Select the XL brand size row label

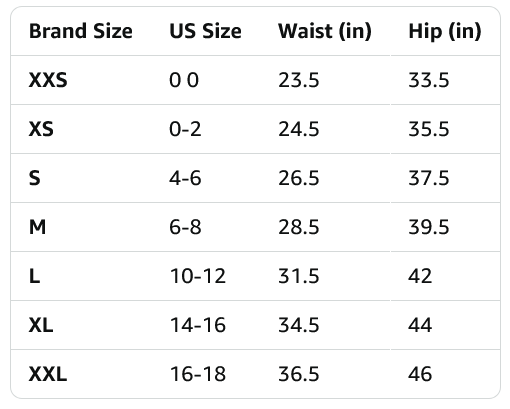[41, 325]
